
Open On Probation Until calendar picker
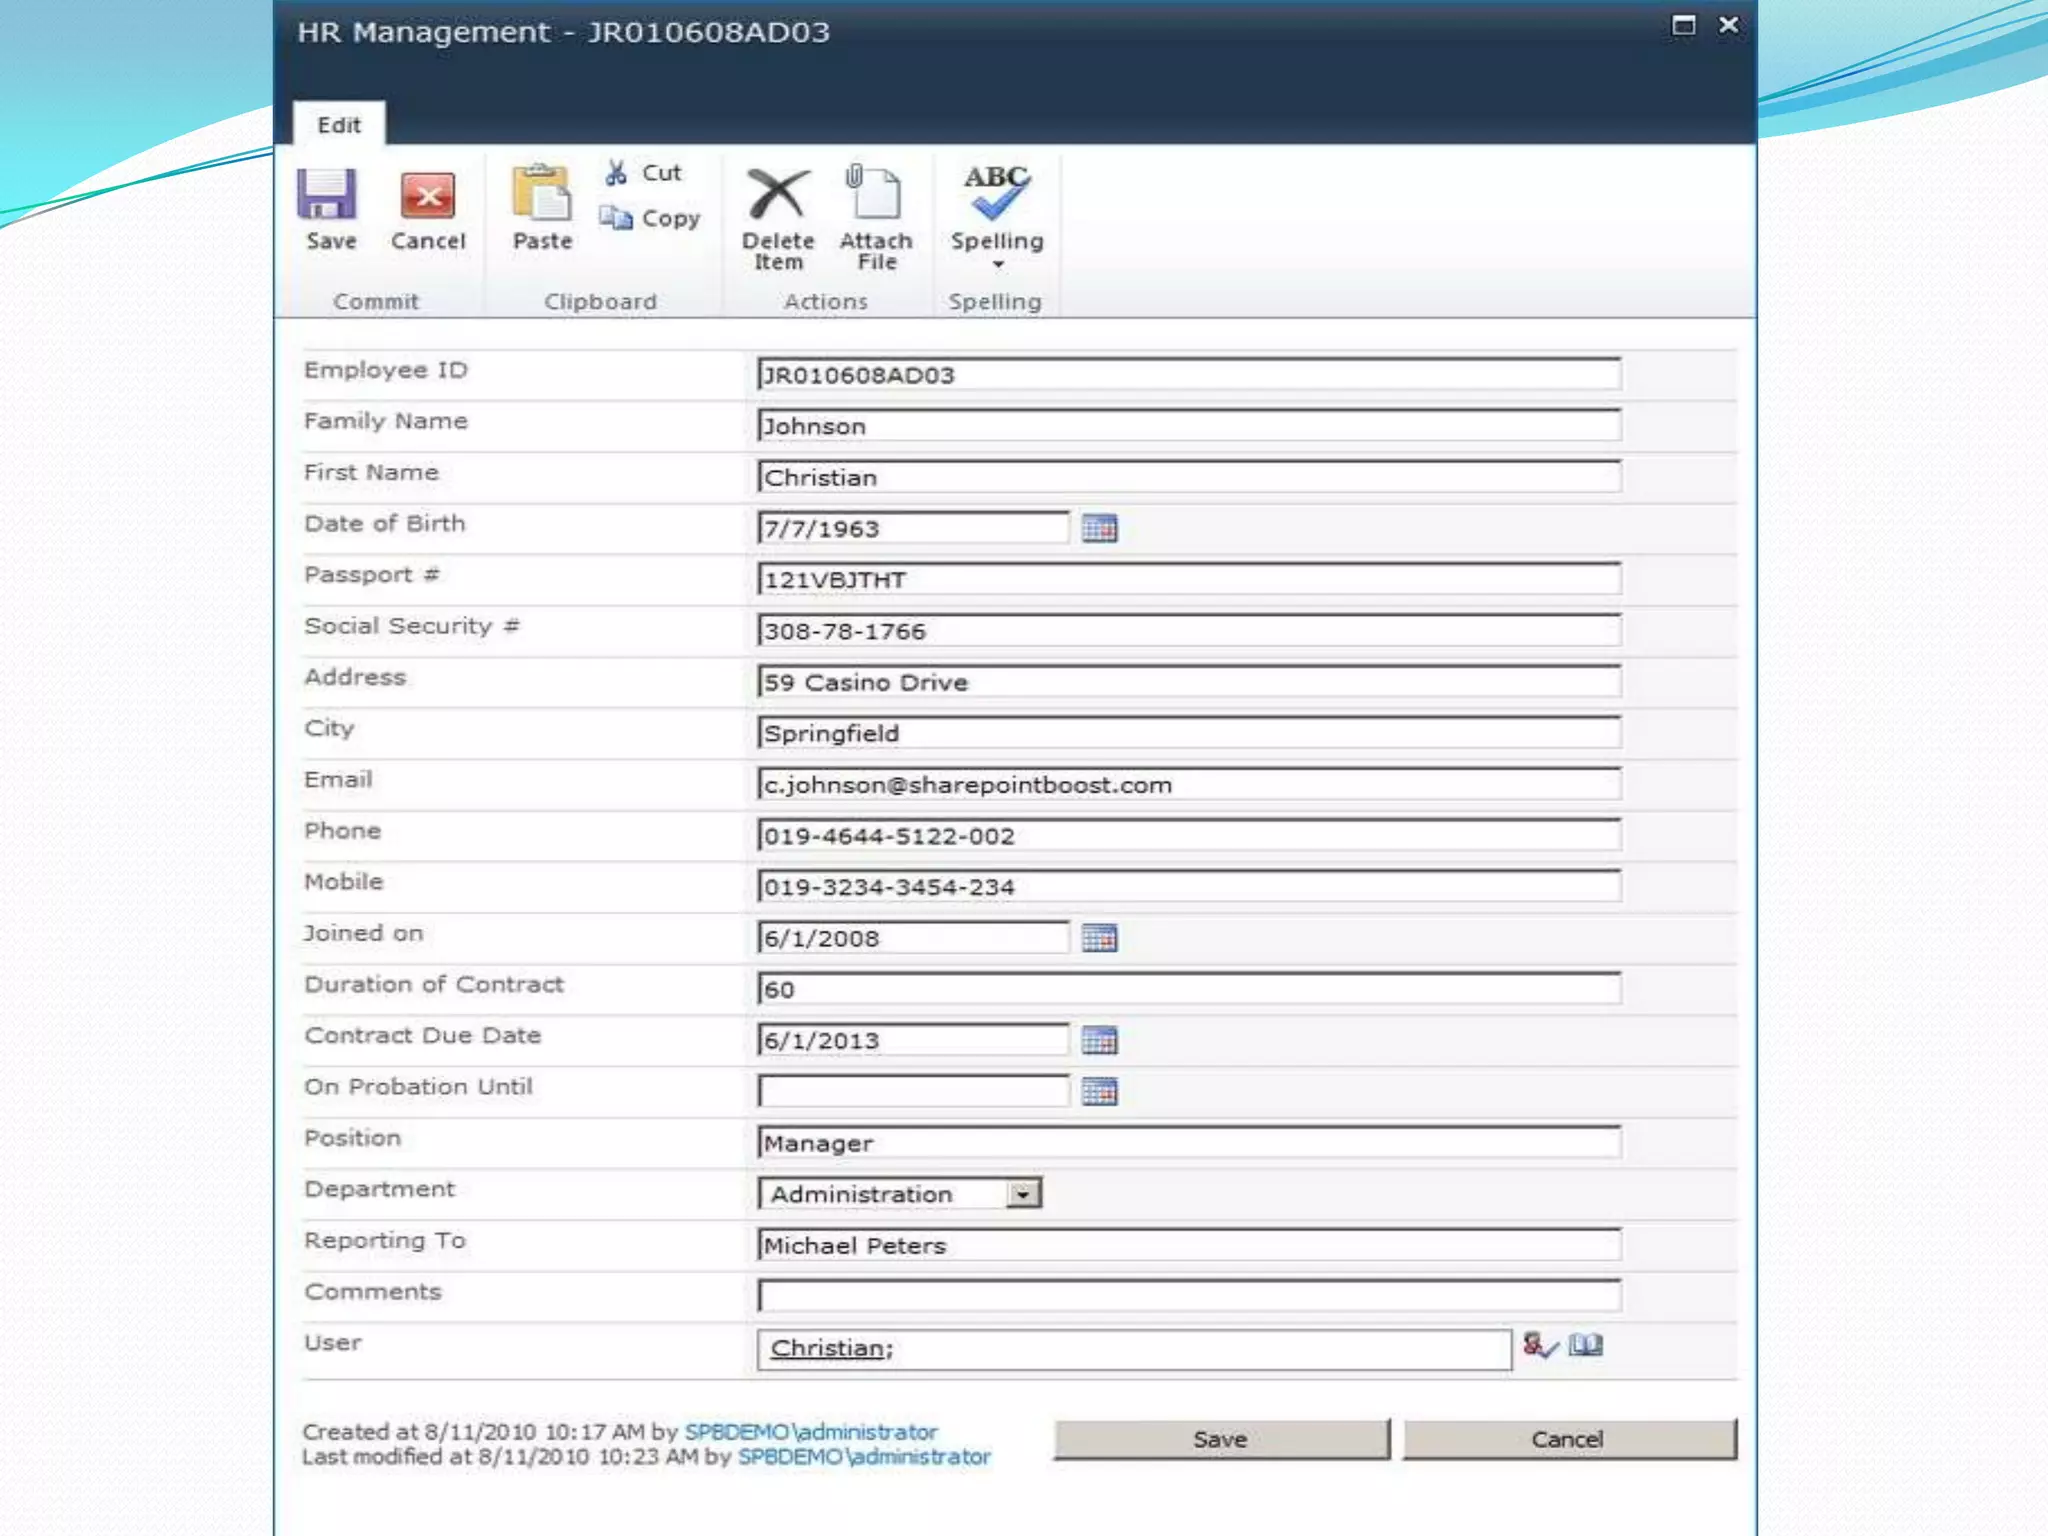point(1099,1092)
